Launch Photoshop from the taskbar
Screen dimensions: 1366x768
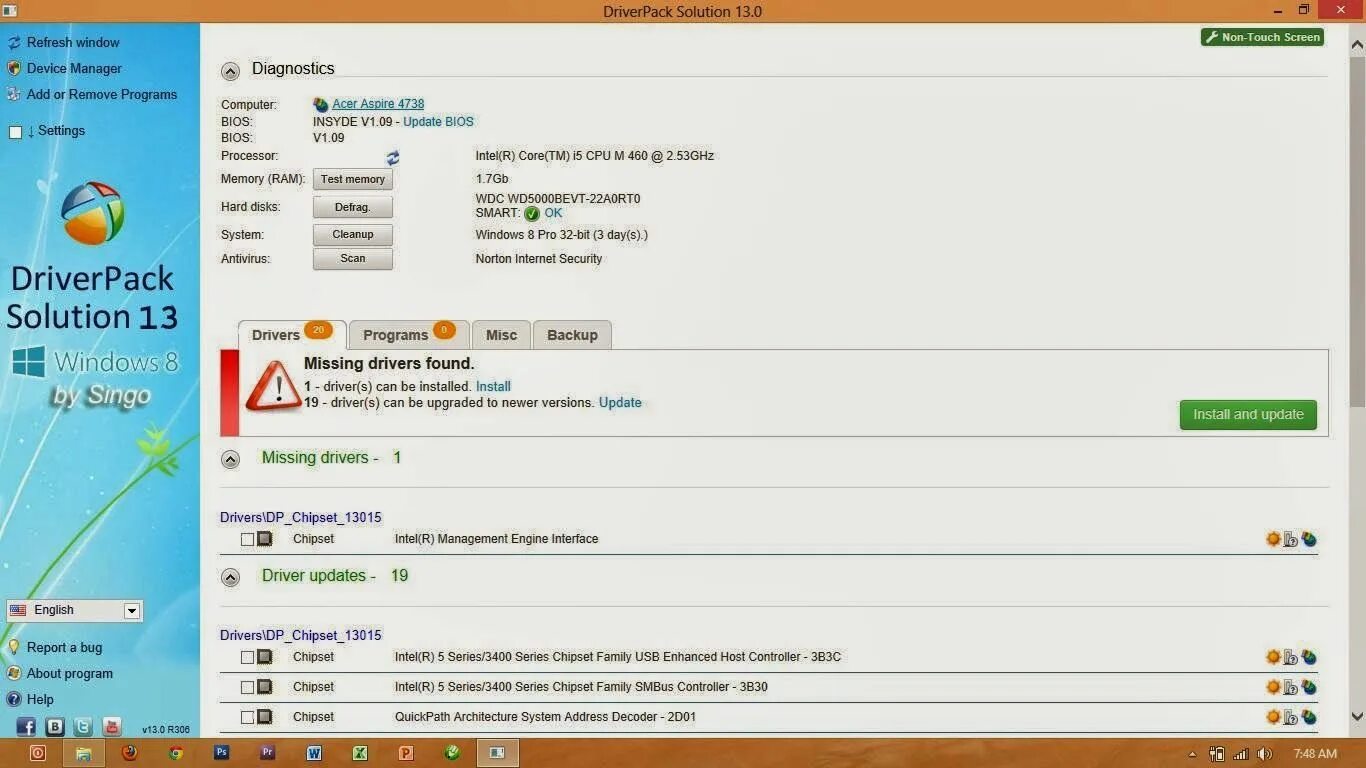coord(222,753)
